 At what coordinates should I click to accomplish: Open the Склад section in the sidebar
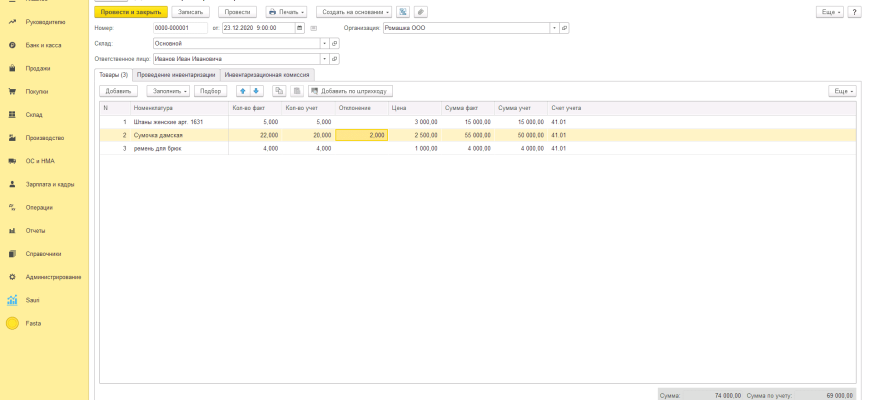pos(34,115)
